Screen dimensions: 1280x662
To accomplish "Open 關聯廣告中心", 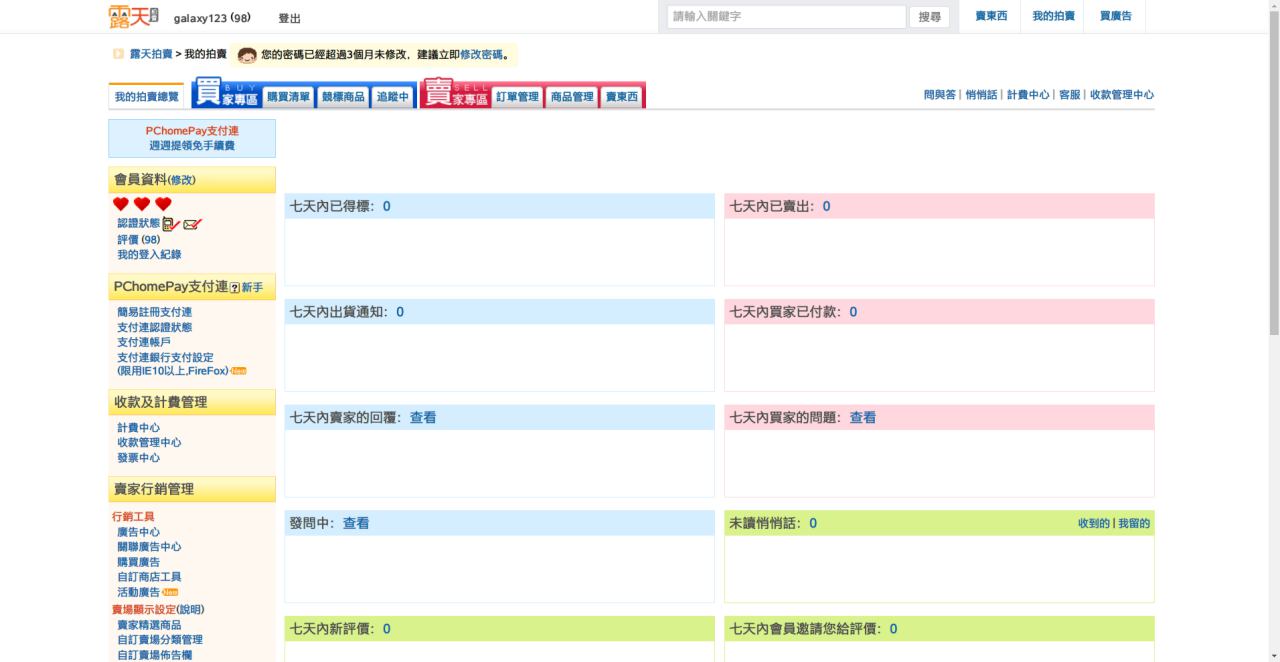I will [149, 547].
